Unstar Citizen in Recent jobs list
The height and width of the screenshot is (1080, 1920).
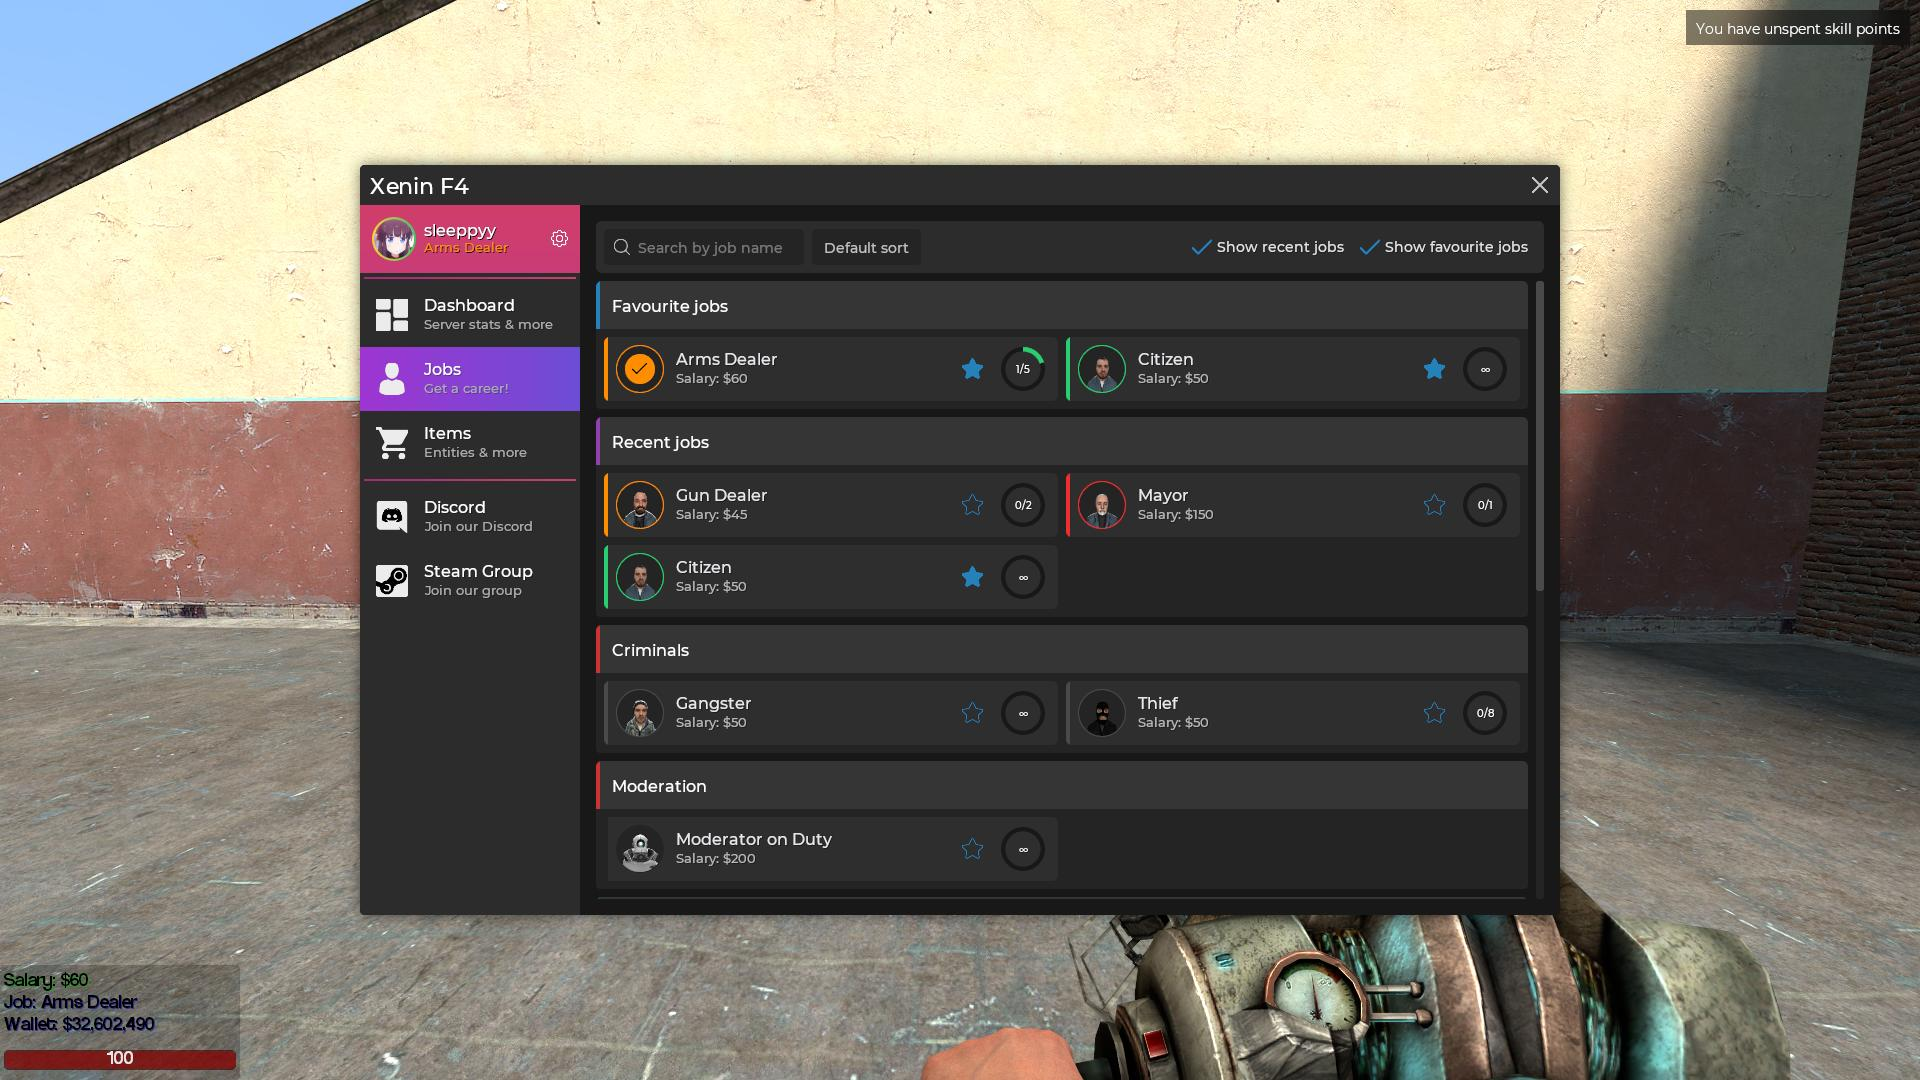(x=972, y=577)
